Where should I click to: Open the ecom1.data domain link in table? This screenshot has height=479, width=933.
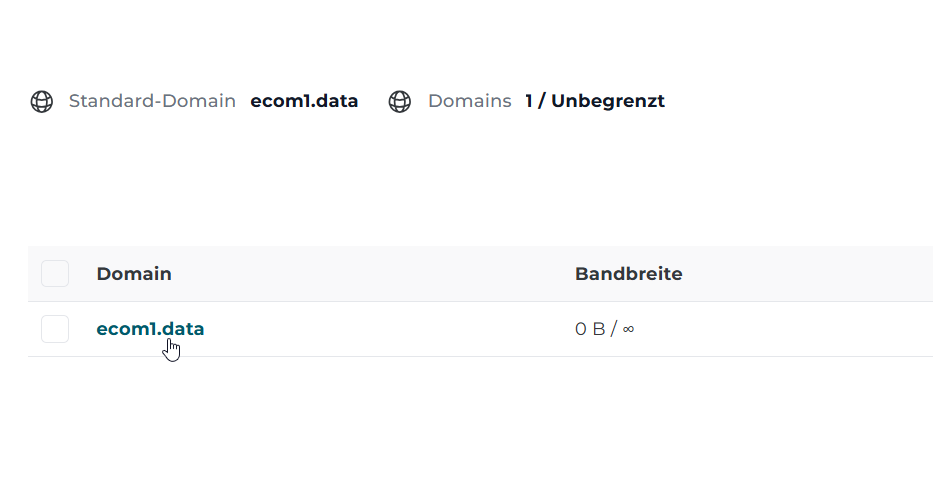point(150,328)
